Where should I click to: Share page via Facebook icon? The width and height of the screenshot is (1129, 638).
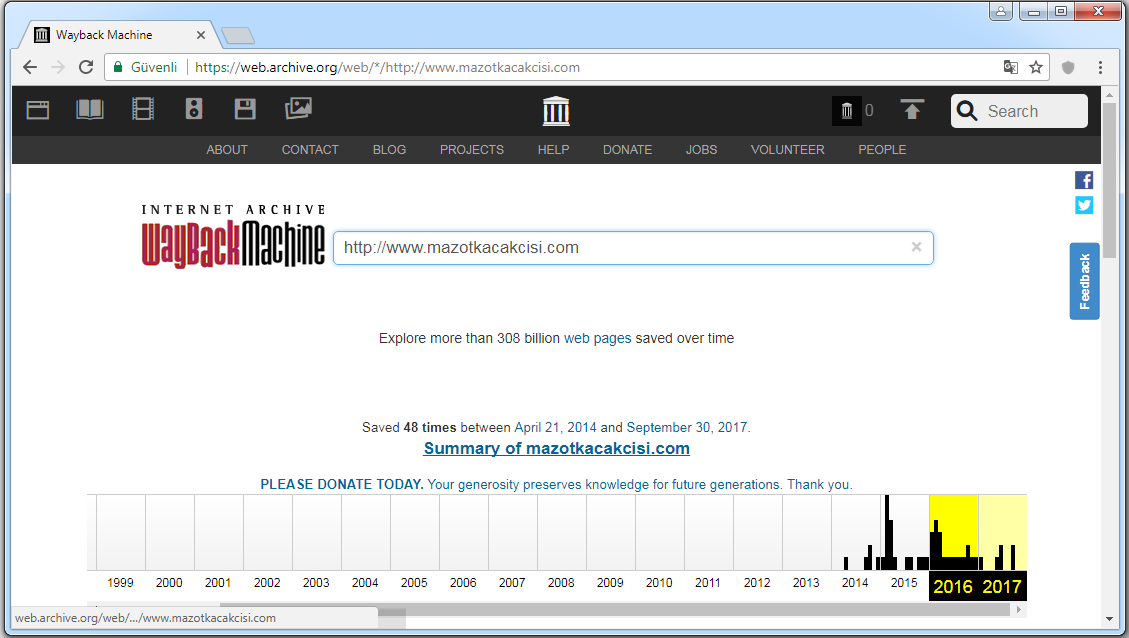pyautogui.click(x=1084, y=180)
